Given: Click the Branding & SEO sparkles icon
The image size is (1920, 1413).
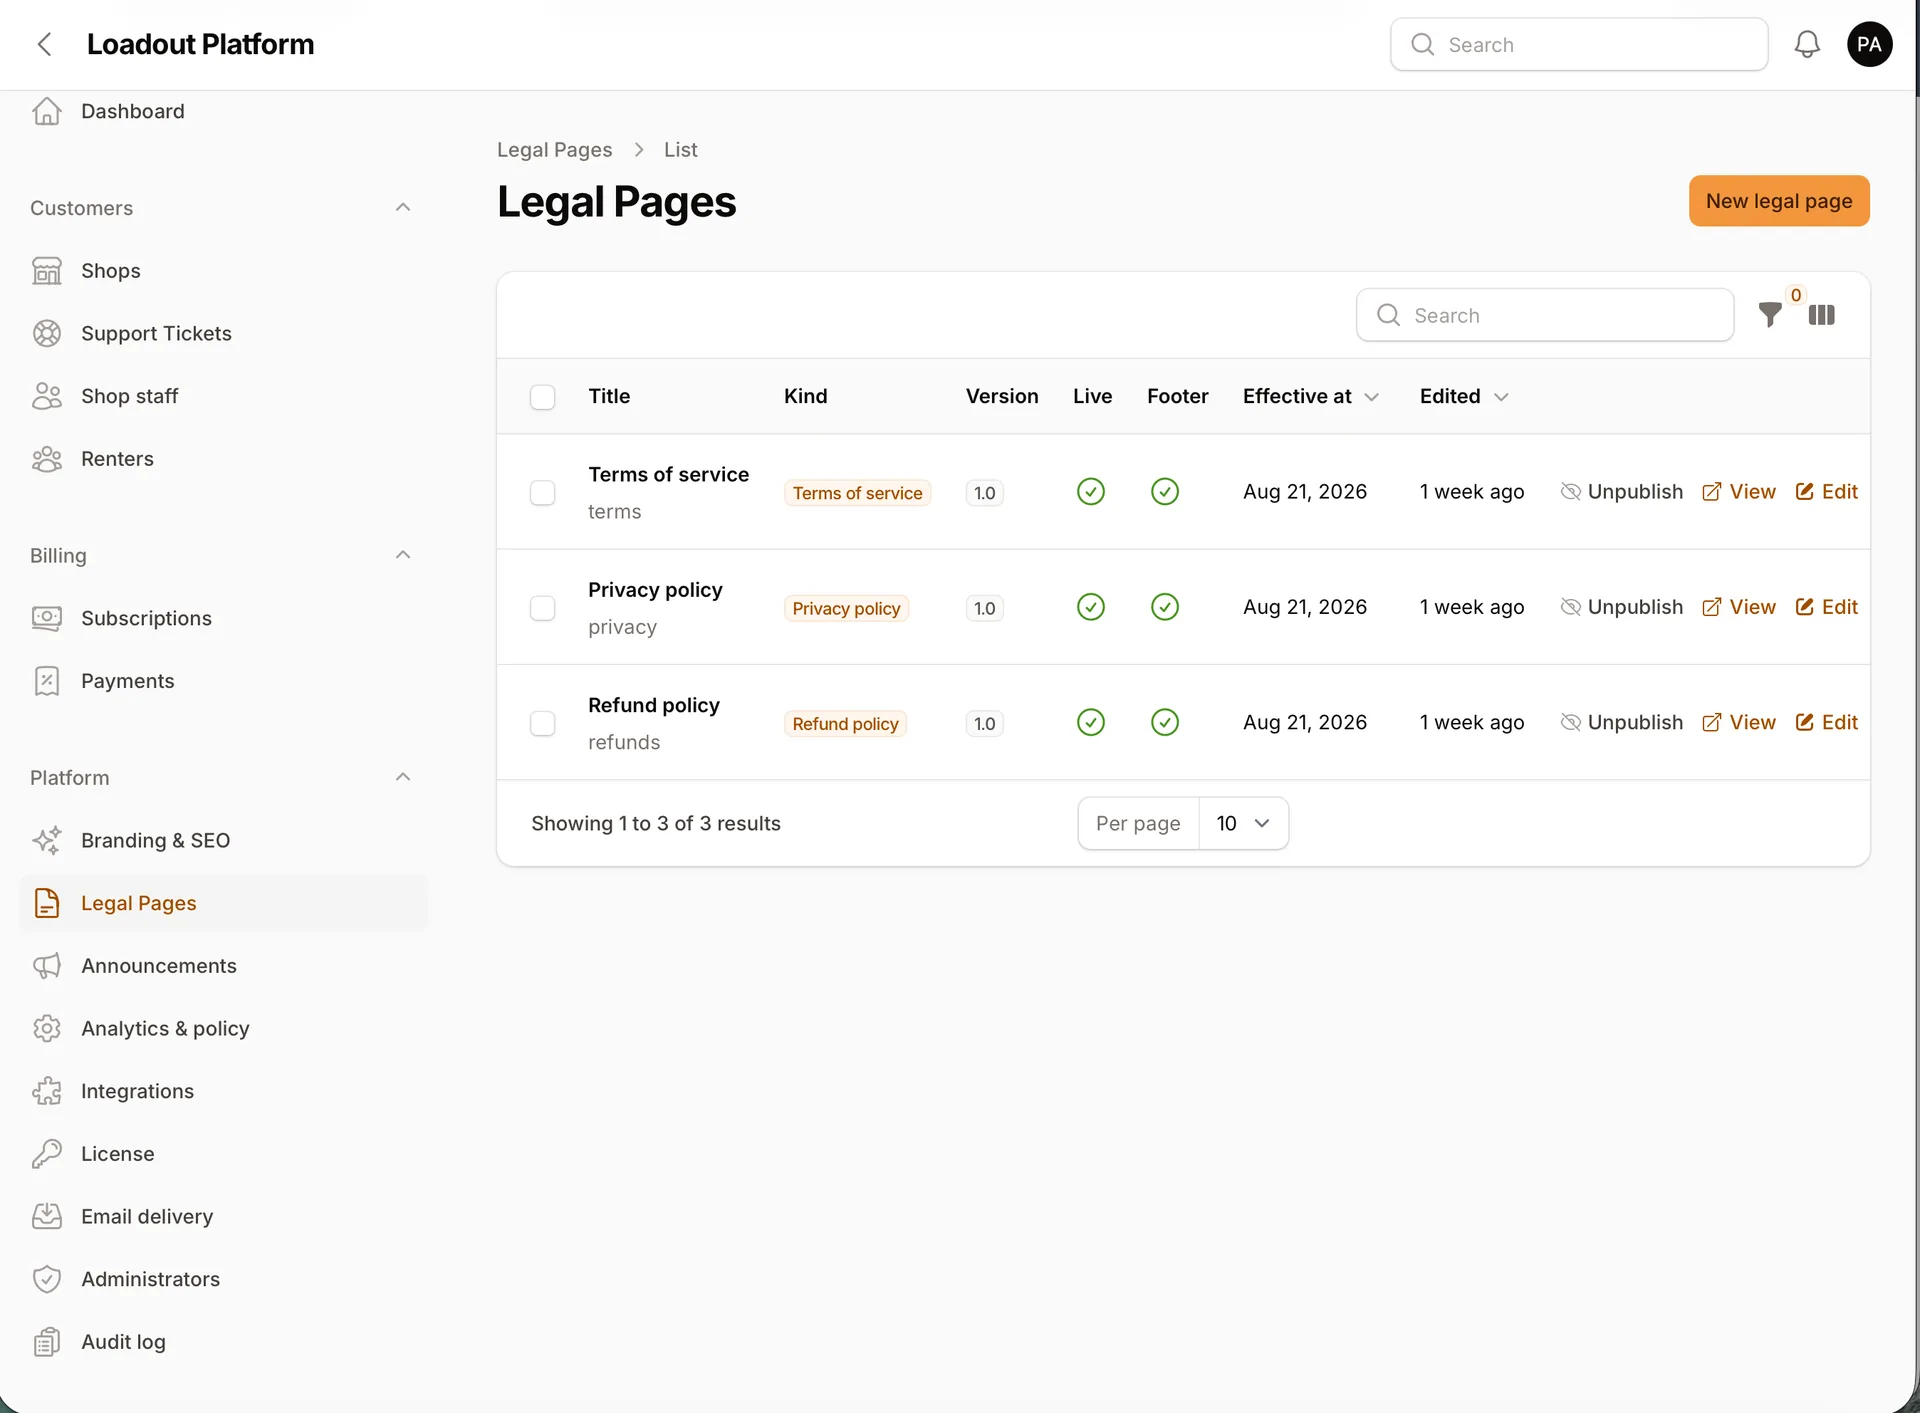Looking at the screenshot, I should pyautogui.click(x=47, y=840).
